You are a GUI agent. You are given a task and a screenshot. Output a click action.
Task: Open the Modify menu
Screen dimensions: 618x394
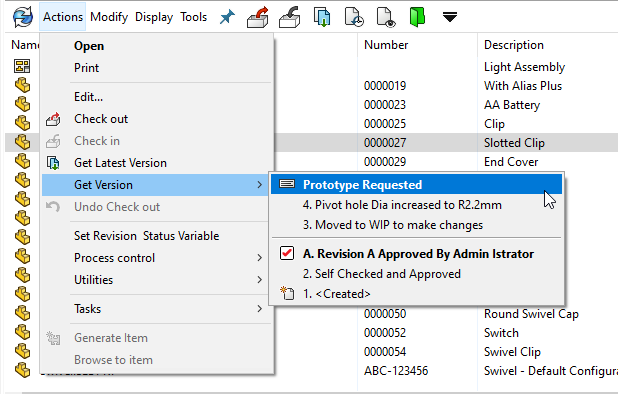[x=109, y=17]
